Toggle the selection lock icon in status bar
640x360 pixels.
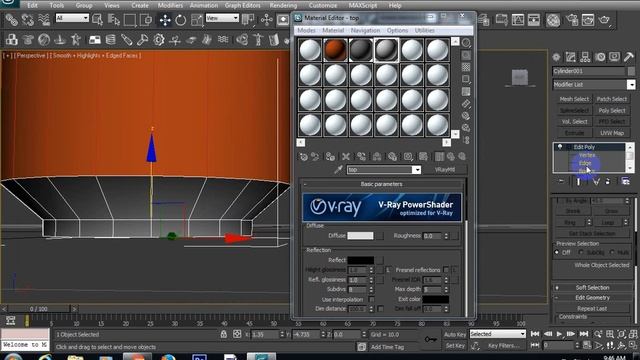tap(224, 334)
